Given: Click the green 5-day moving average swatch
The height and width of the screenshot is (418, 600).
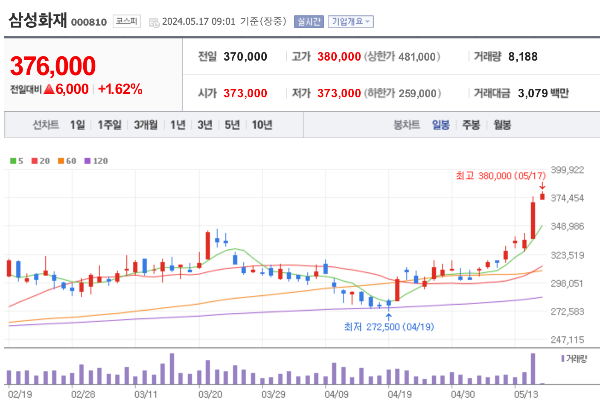Looking at the screenshot, I should (13, 161).
